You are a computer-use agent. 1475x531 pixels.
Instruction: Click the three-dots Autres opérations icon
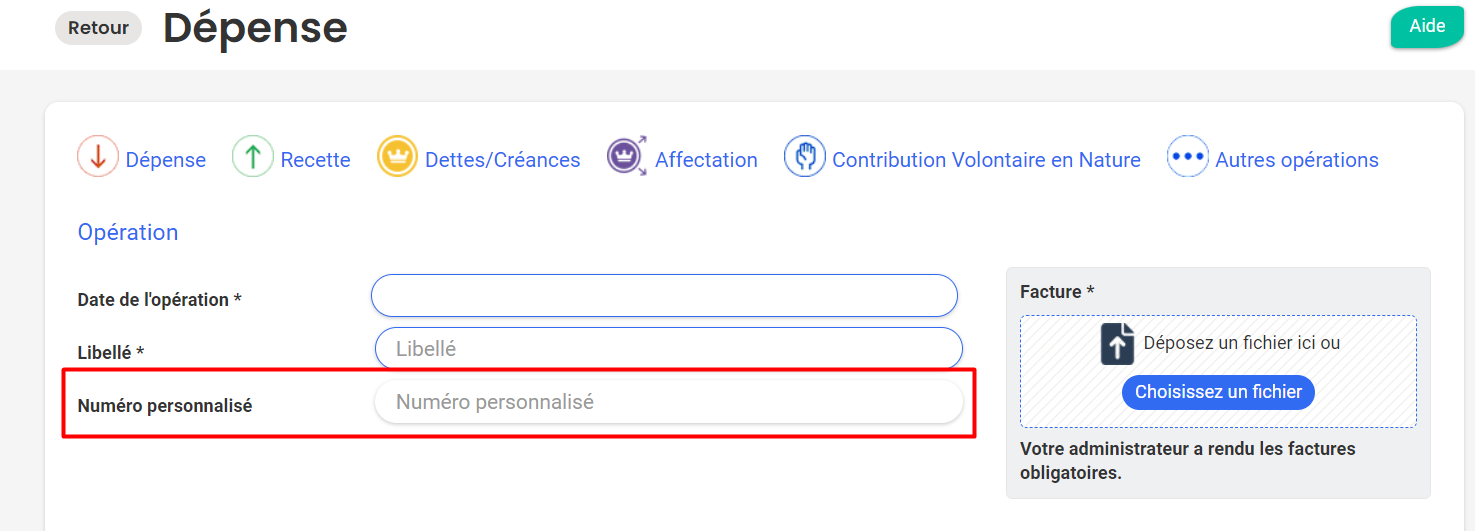[1188, 157]
